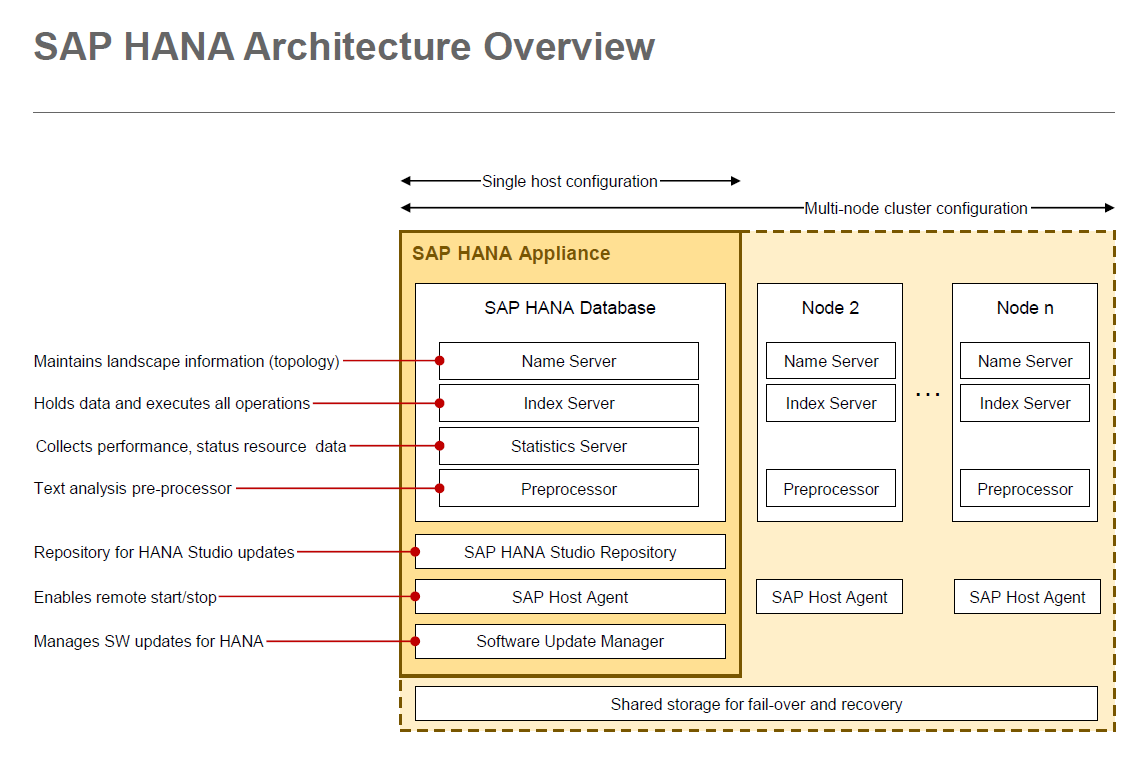This screenshot has width=1130, height=768.
Task: Click the 'SAP HANA Architecture Overview' title
Action: [344, 47]
